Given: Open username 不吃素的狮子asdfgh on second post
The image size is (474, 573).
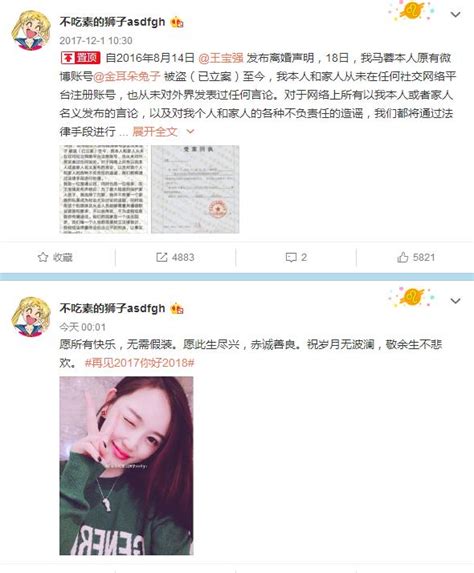Looking at the screenshot, I should (112, 308).
